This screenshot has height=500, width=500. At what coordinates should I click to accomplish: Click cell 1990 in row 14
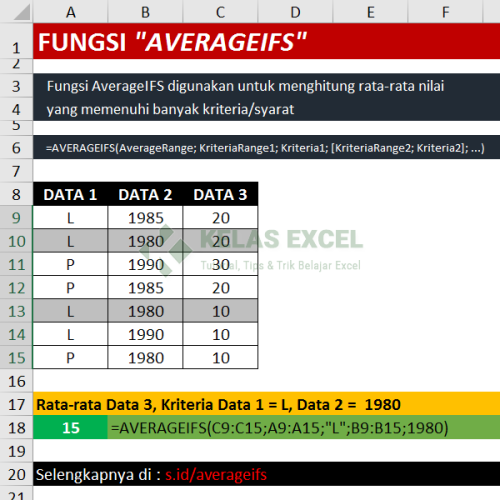click(145, 334)
